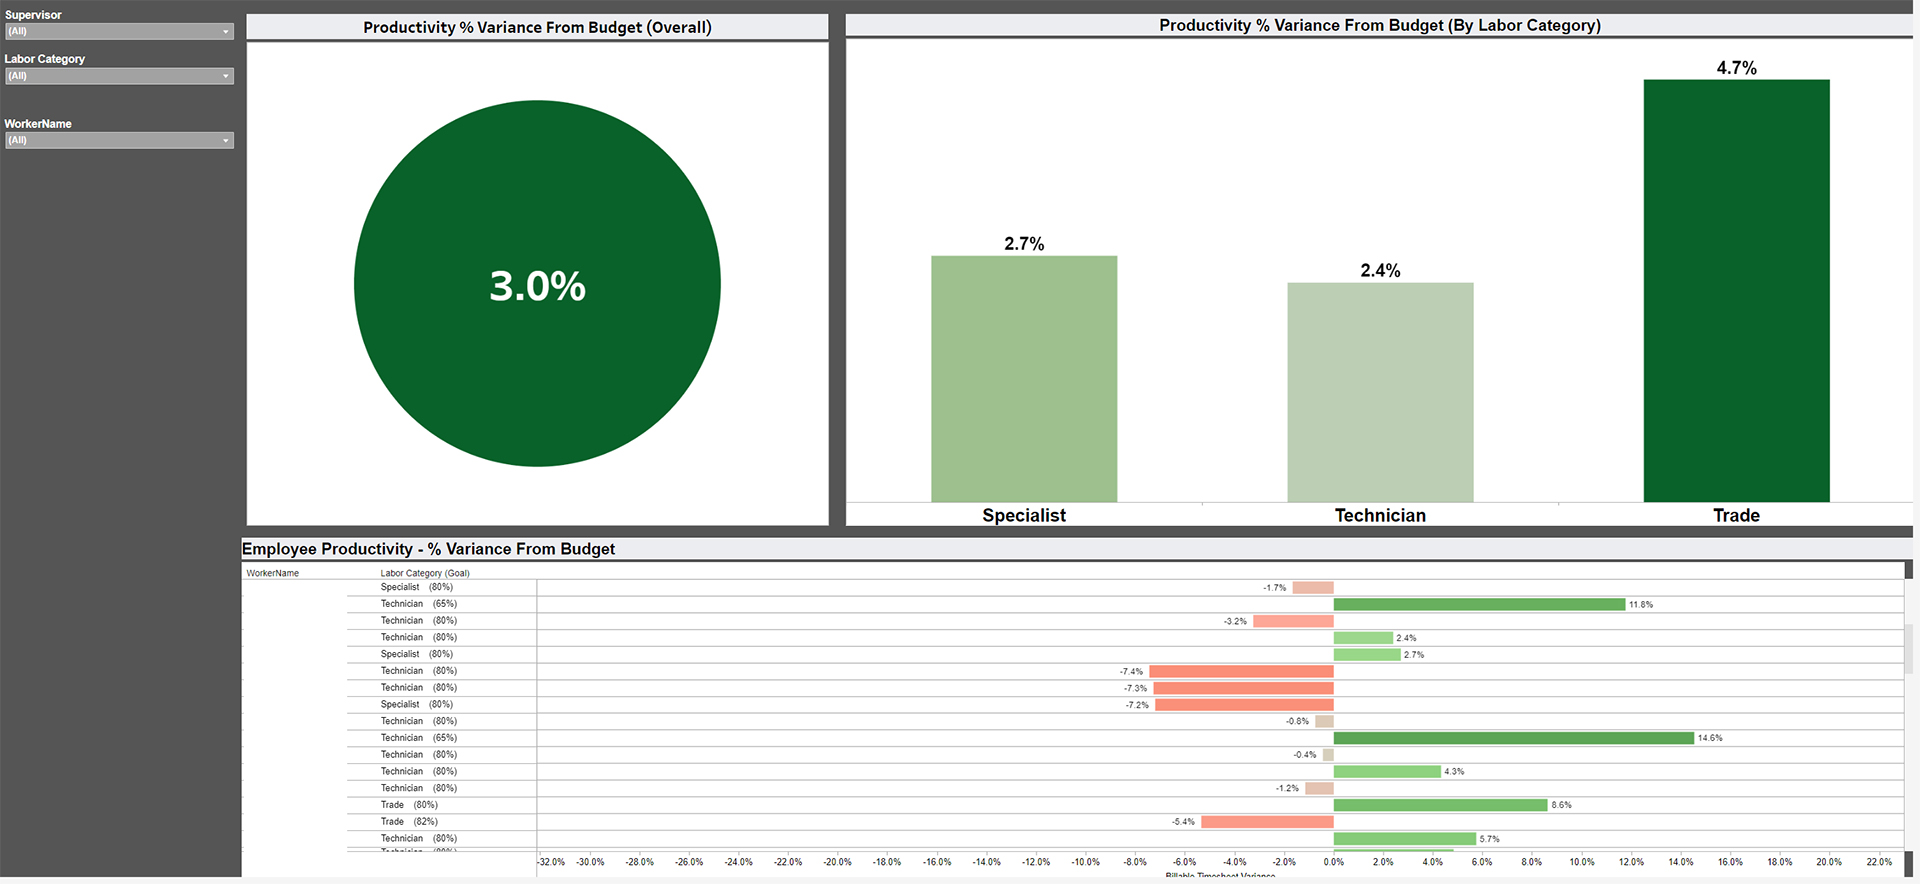This screenshot has width=1920, height=884.
Task: Select the -7.4% red variance bar
Action: click(1240, 672)
